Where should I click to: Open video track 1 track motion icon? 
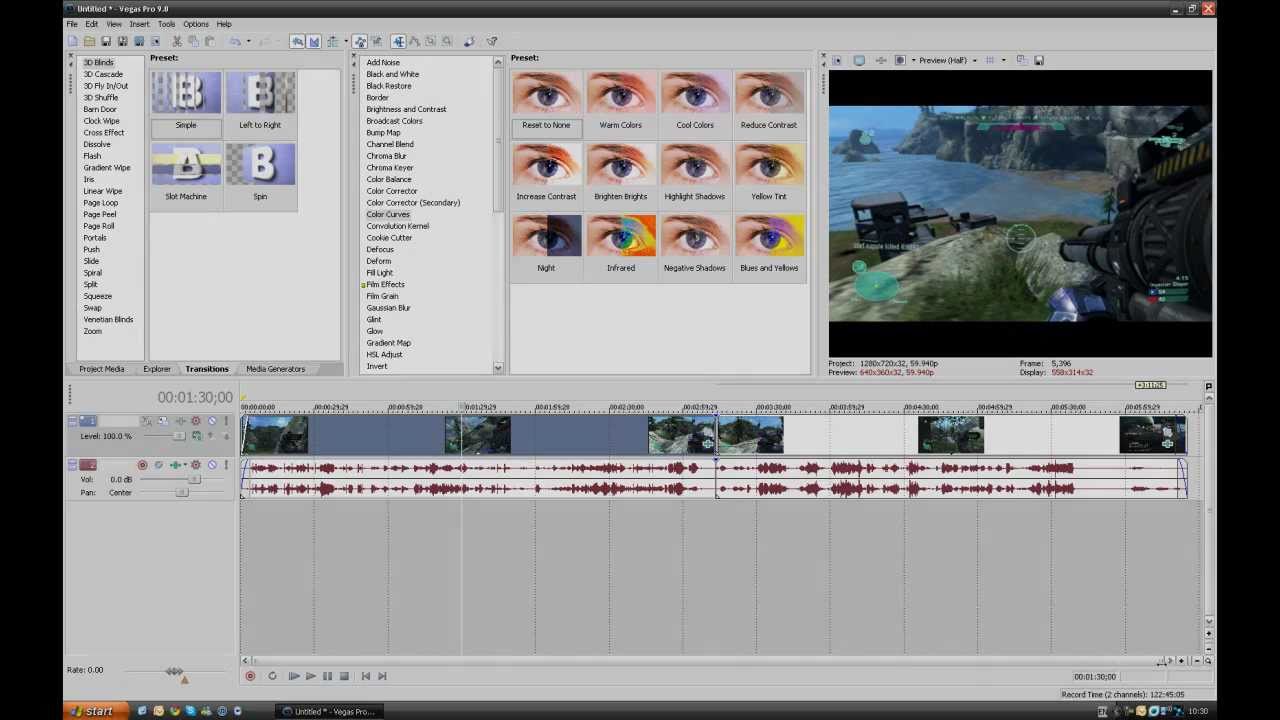tap(163, 421)
